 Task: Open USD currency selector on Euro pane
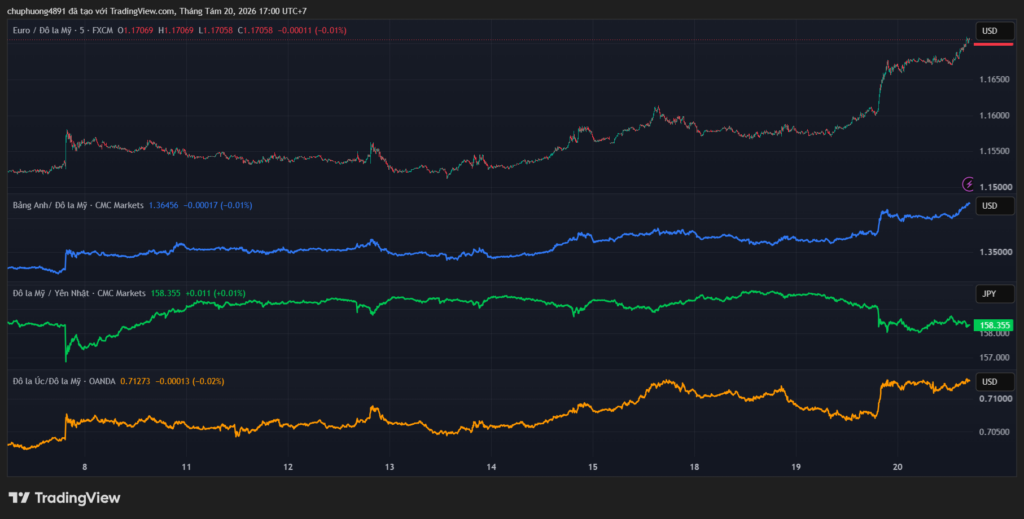click(x=995, y=31)
